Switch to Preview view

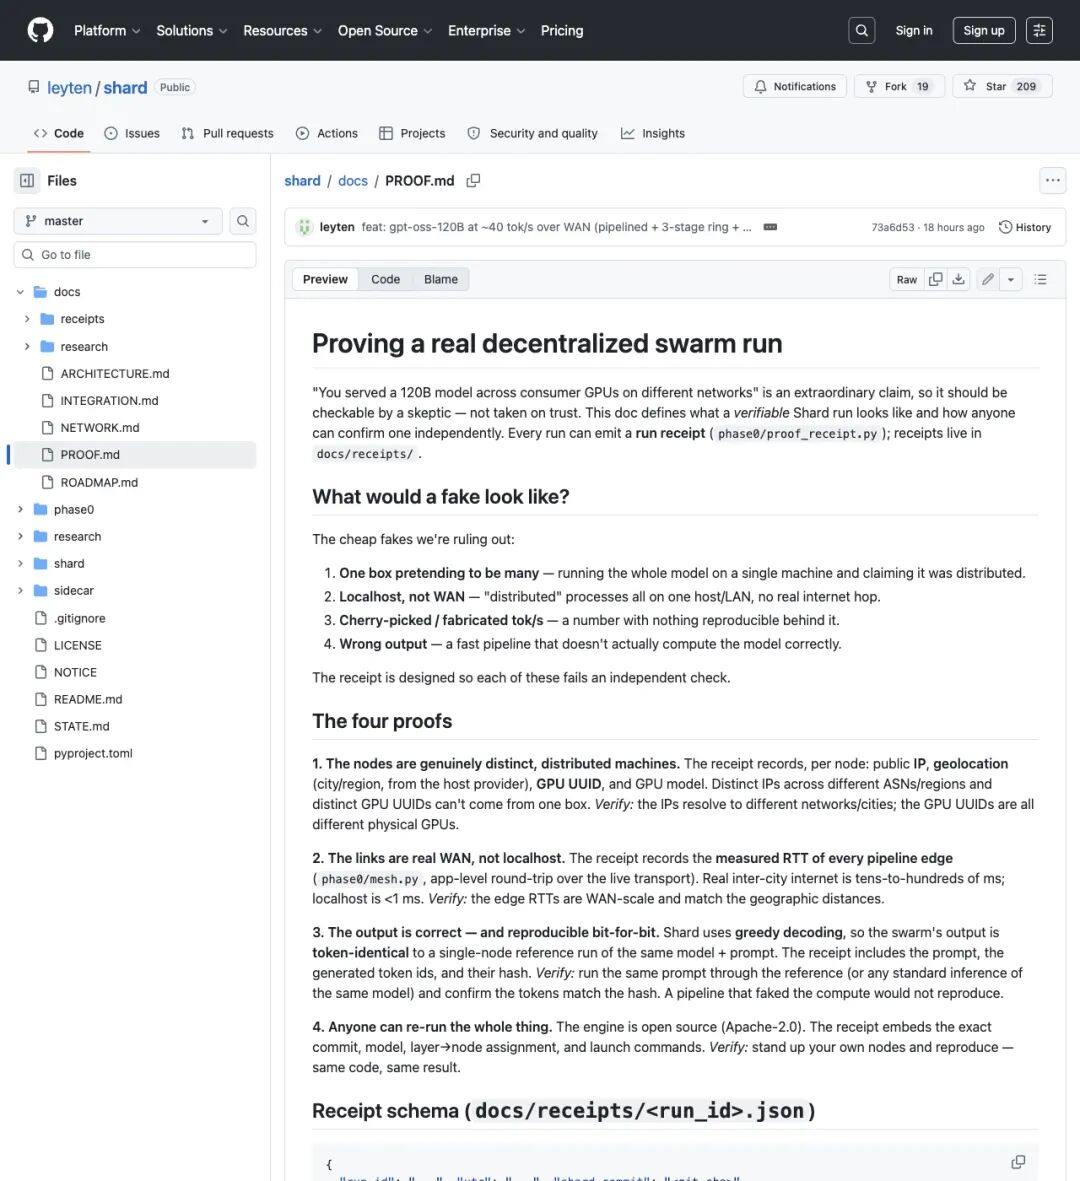(x=325, y=279)
